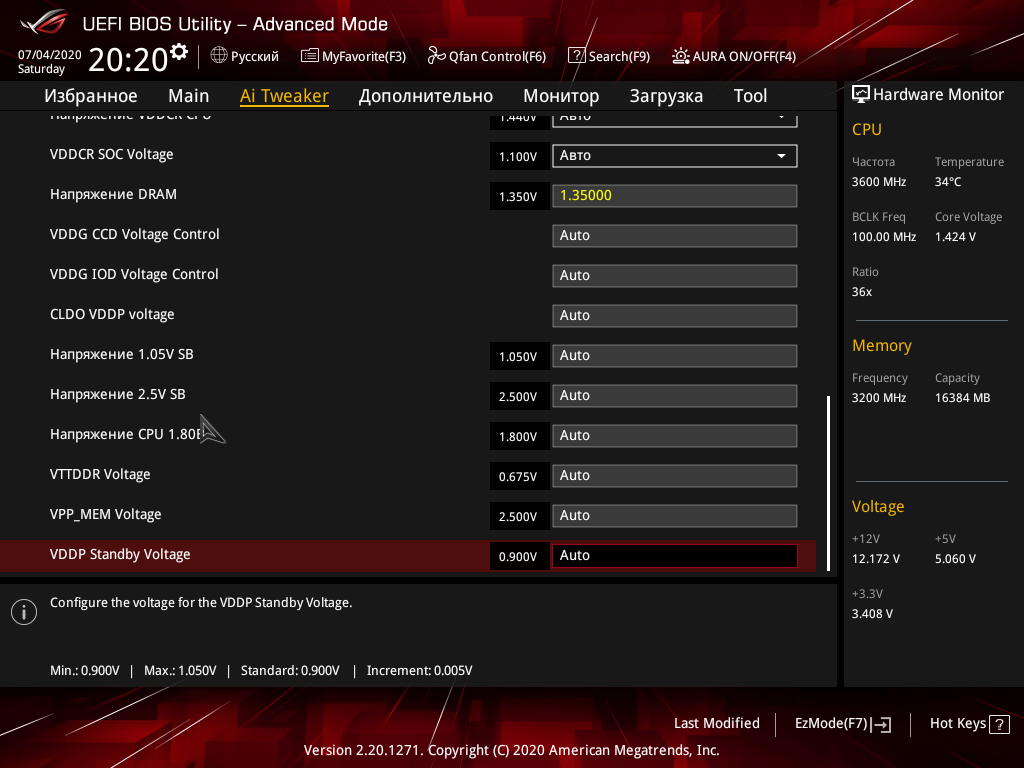1024x768 pixels.
Task: Click the Напряжение 2.5V SB field
Action: coord(675,396)
